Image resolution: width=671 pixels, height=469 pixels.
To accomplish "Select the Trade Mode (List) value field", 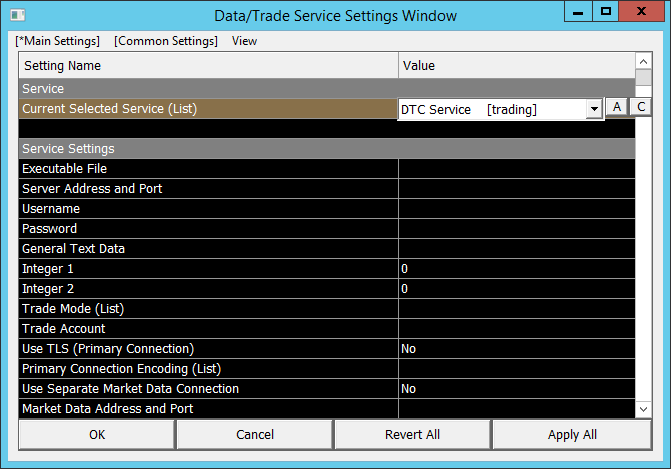I will tap(516, 309).
